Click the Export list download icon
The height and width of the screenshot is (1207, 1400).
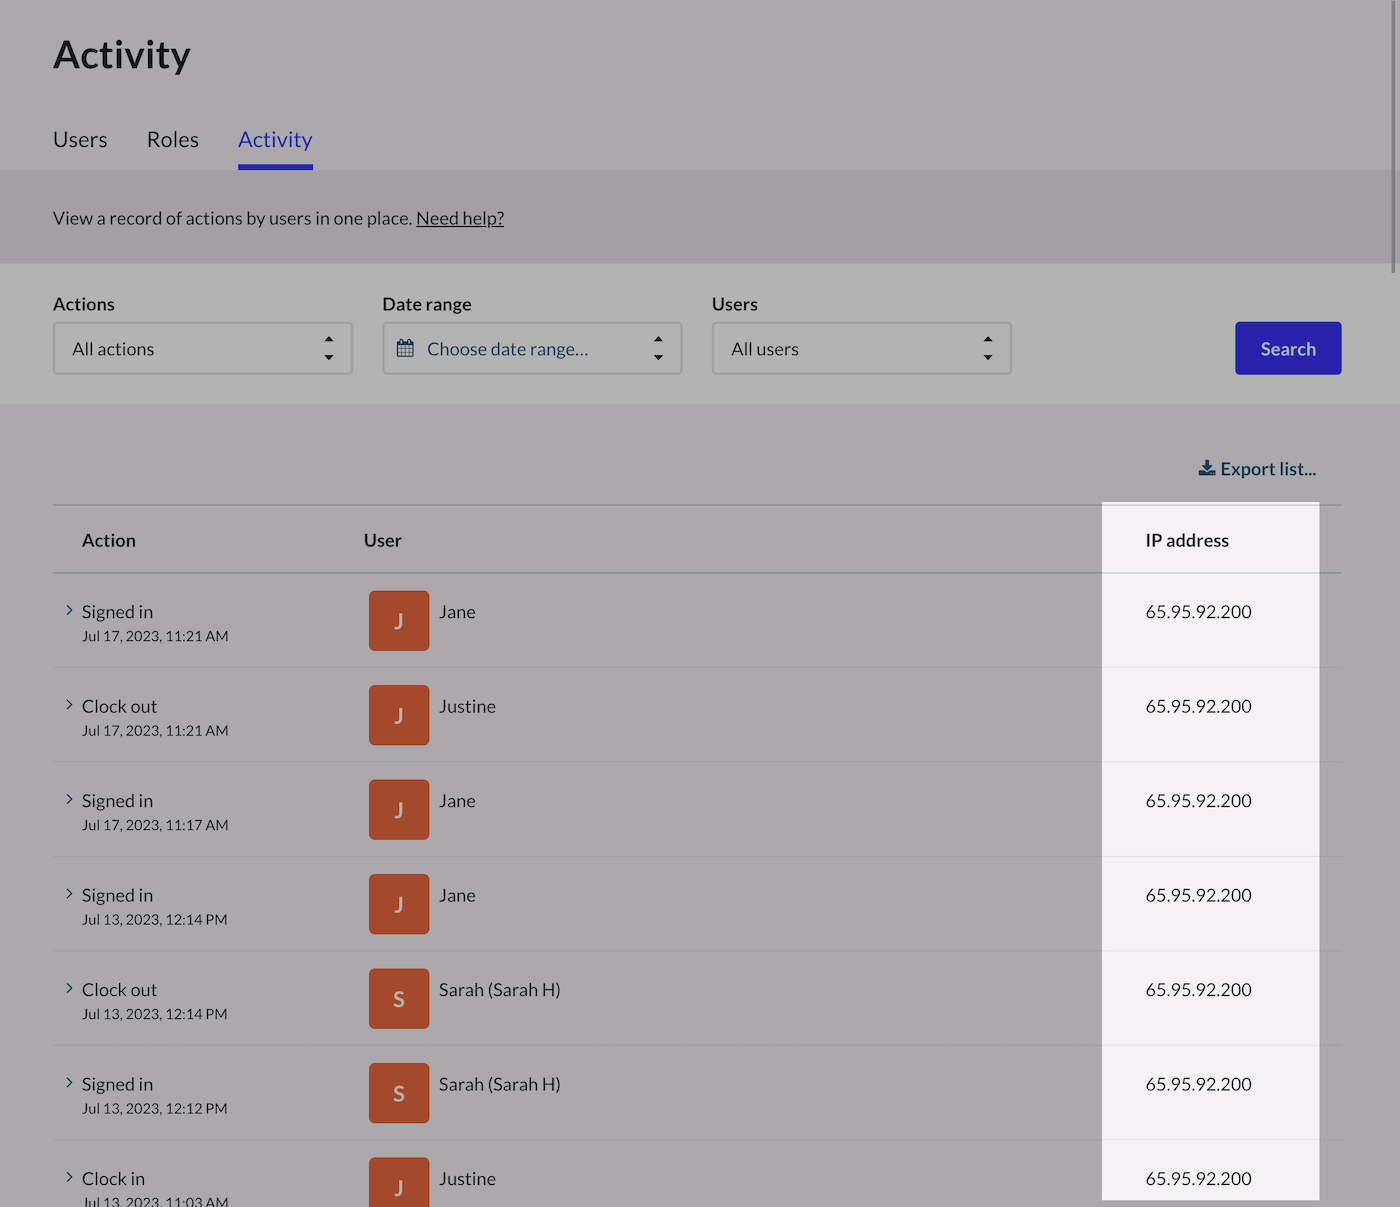1207,468
